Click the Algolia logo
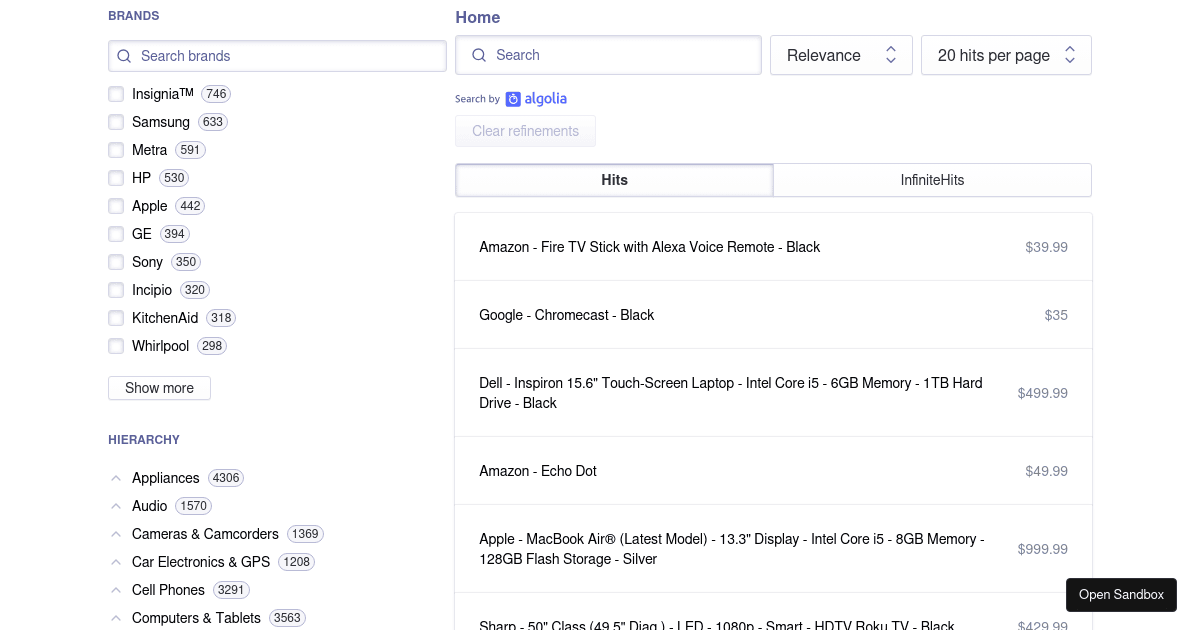Viewport: 1200px width, 630px height. point(537,99)
